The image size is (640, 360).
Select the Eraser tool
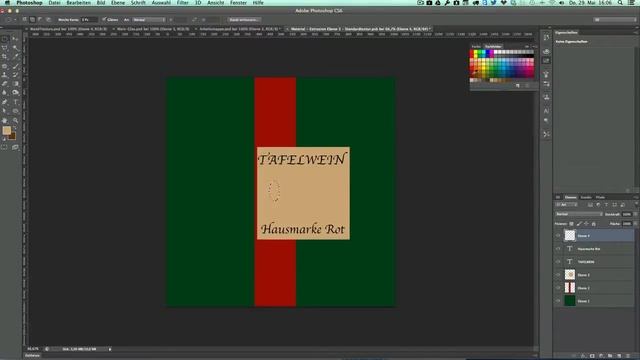(5, 84)
